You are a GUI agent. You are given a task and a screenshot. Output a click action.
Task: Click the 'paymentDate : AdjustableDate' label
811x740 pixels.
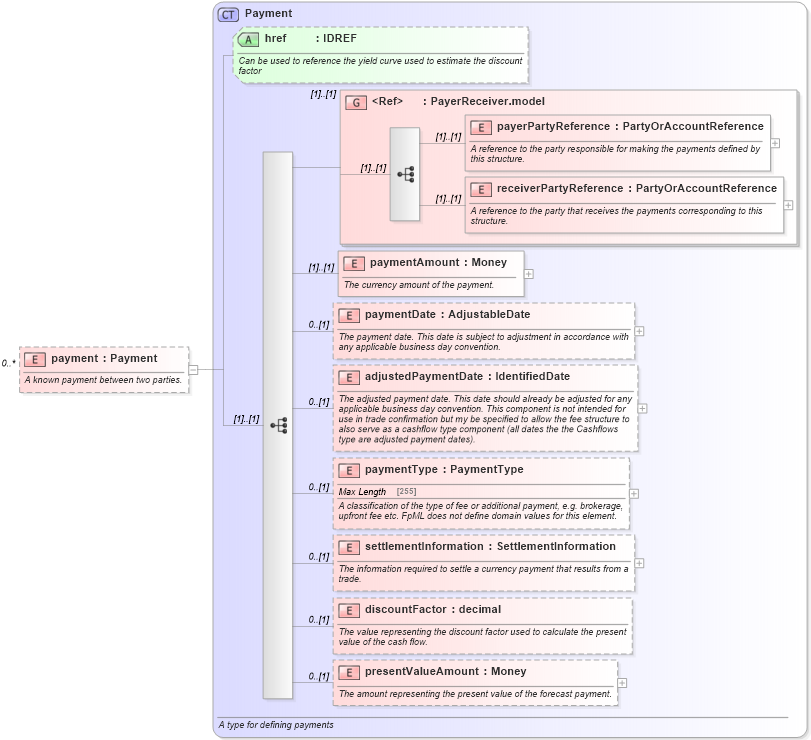click(447, 314)
